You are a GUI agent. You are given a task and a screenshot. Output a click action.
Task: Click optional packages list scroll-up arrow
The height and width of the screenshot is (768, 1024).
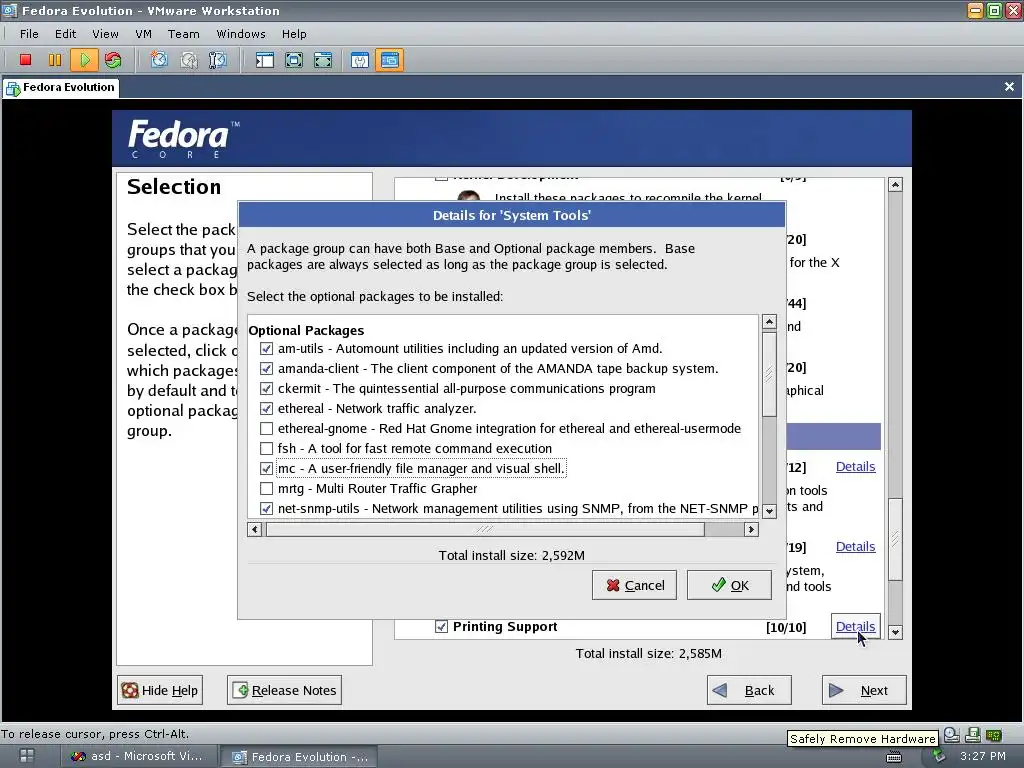click(x=769, y=322)
